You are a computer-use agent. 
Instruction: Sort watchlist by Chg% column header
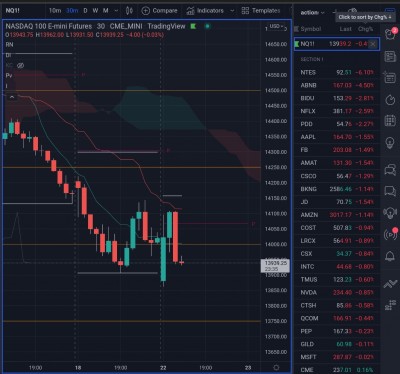point(365,29)
